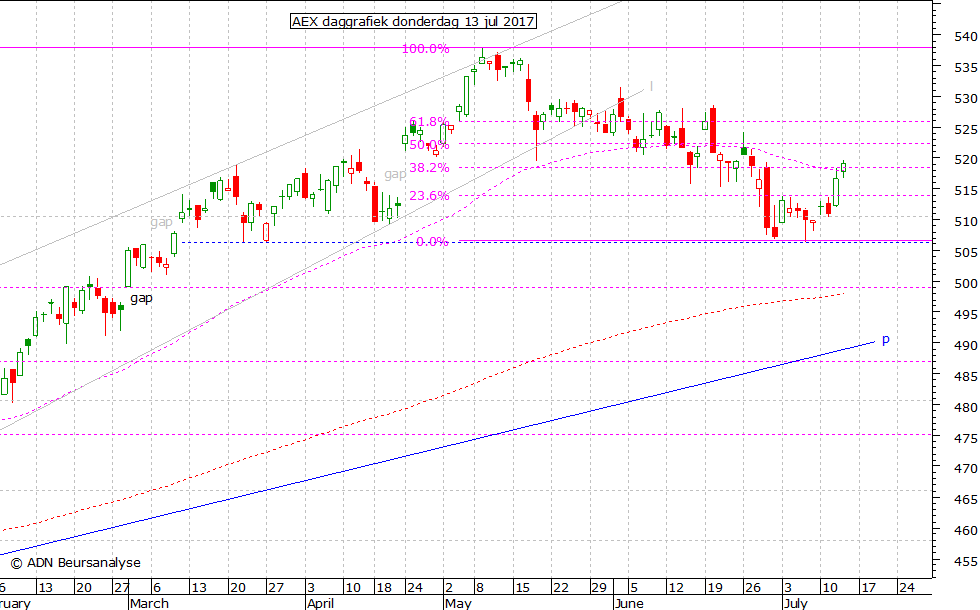The width and height of the screenshot is (980, 610).
Task: Select the '23.6%' retracement label
Action: click(429, 196)
